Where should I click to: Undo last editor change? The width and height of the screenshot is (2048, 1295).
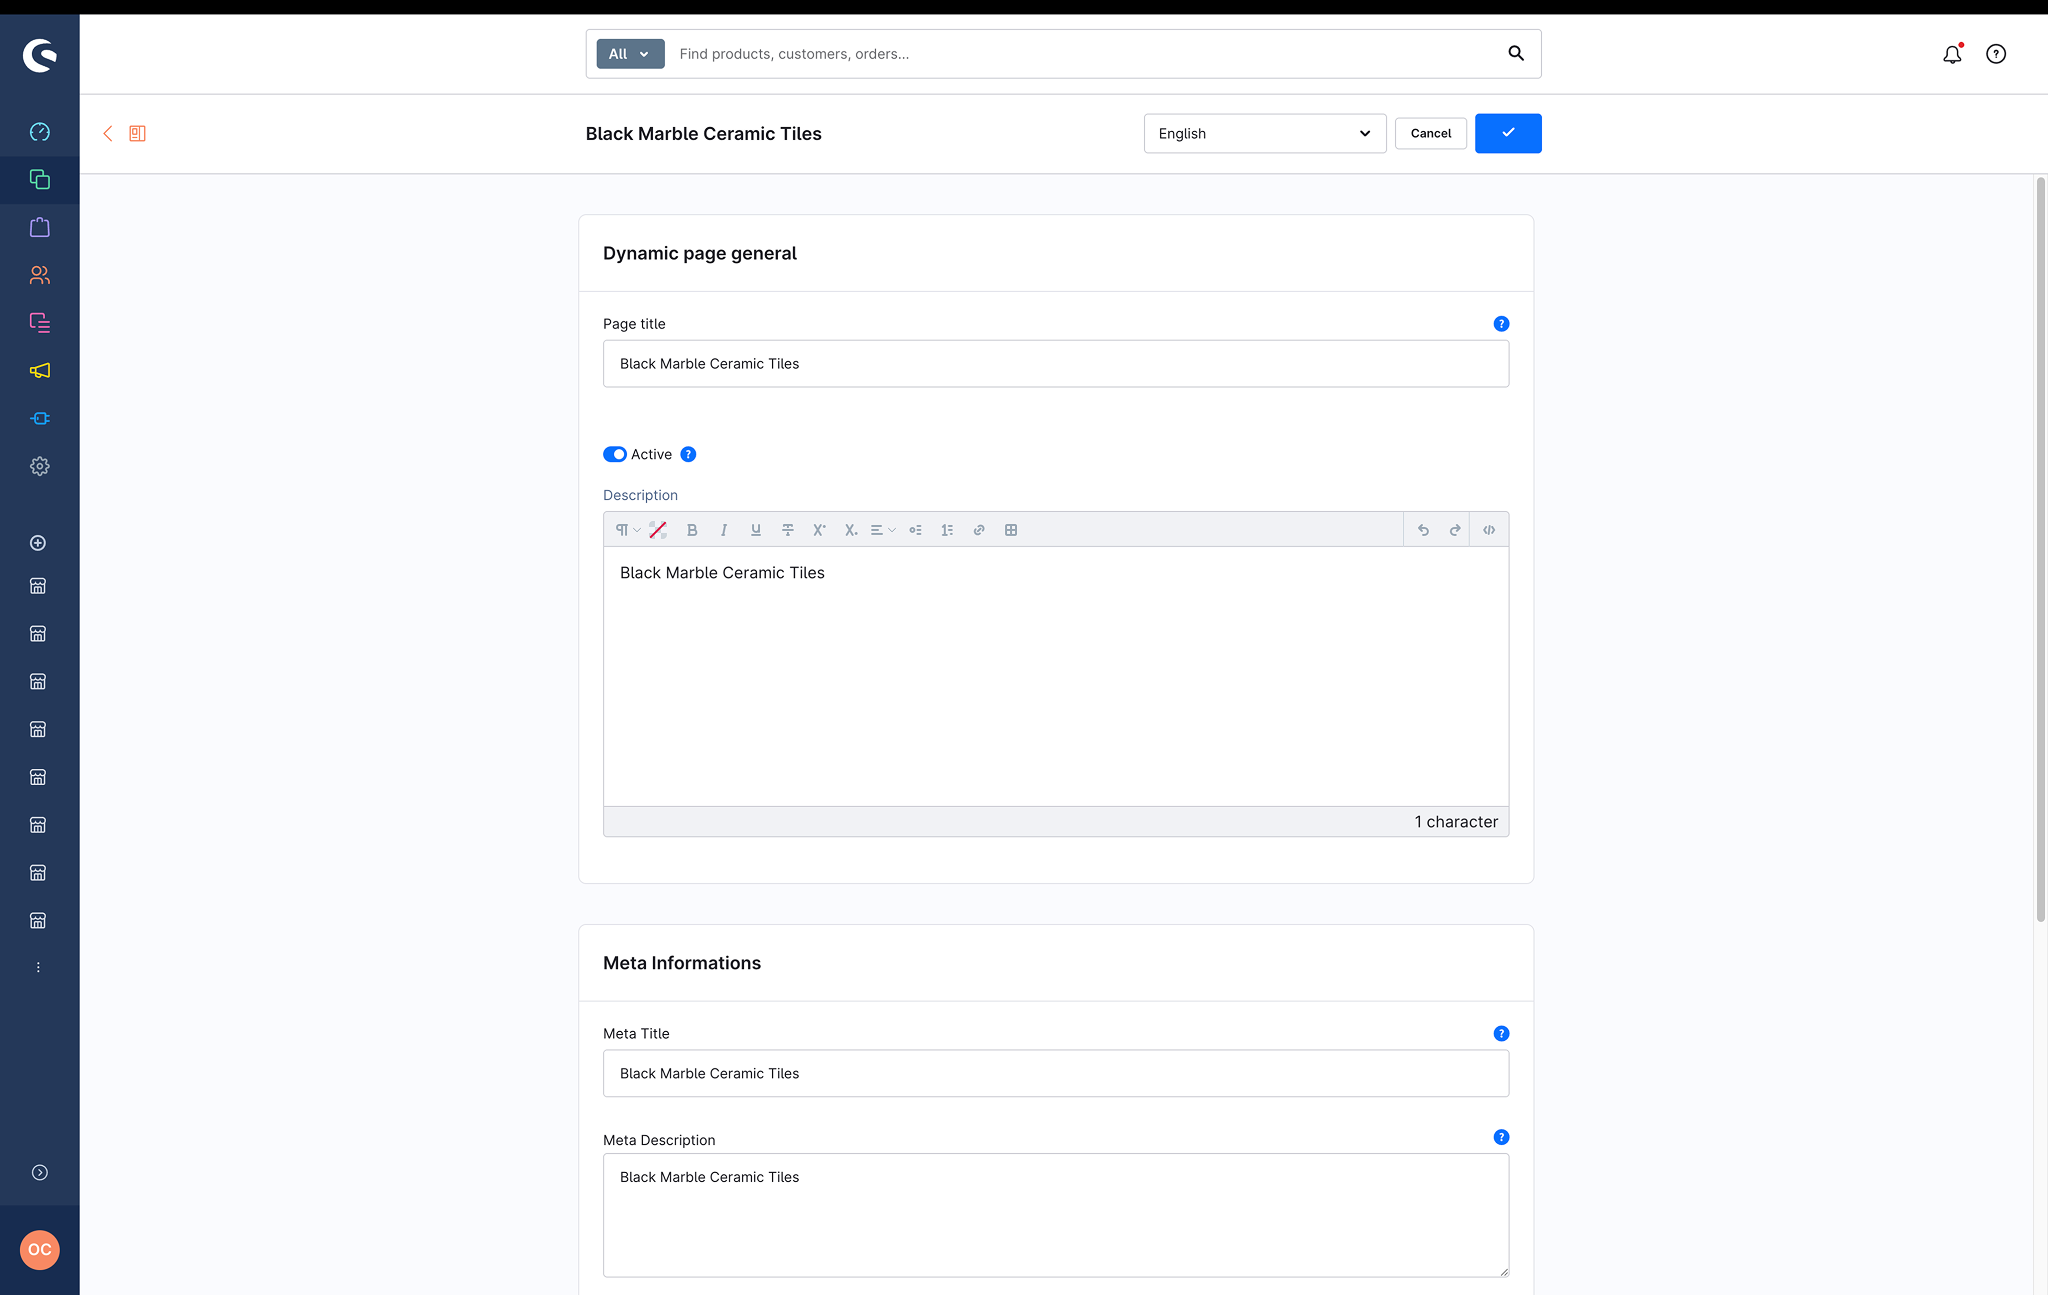[x=1423, y=530]
